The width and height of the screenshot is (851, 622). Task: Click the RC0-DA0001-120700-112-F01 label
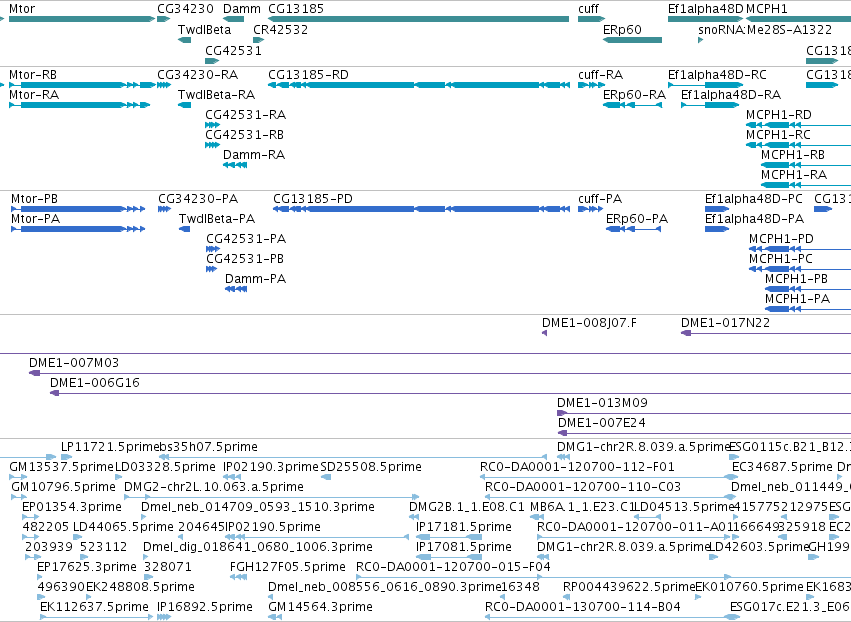point(577,467)
